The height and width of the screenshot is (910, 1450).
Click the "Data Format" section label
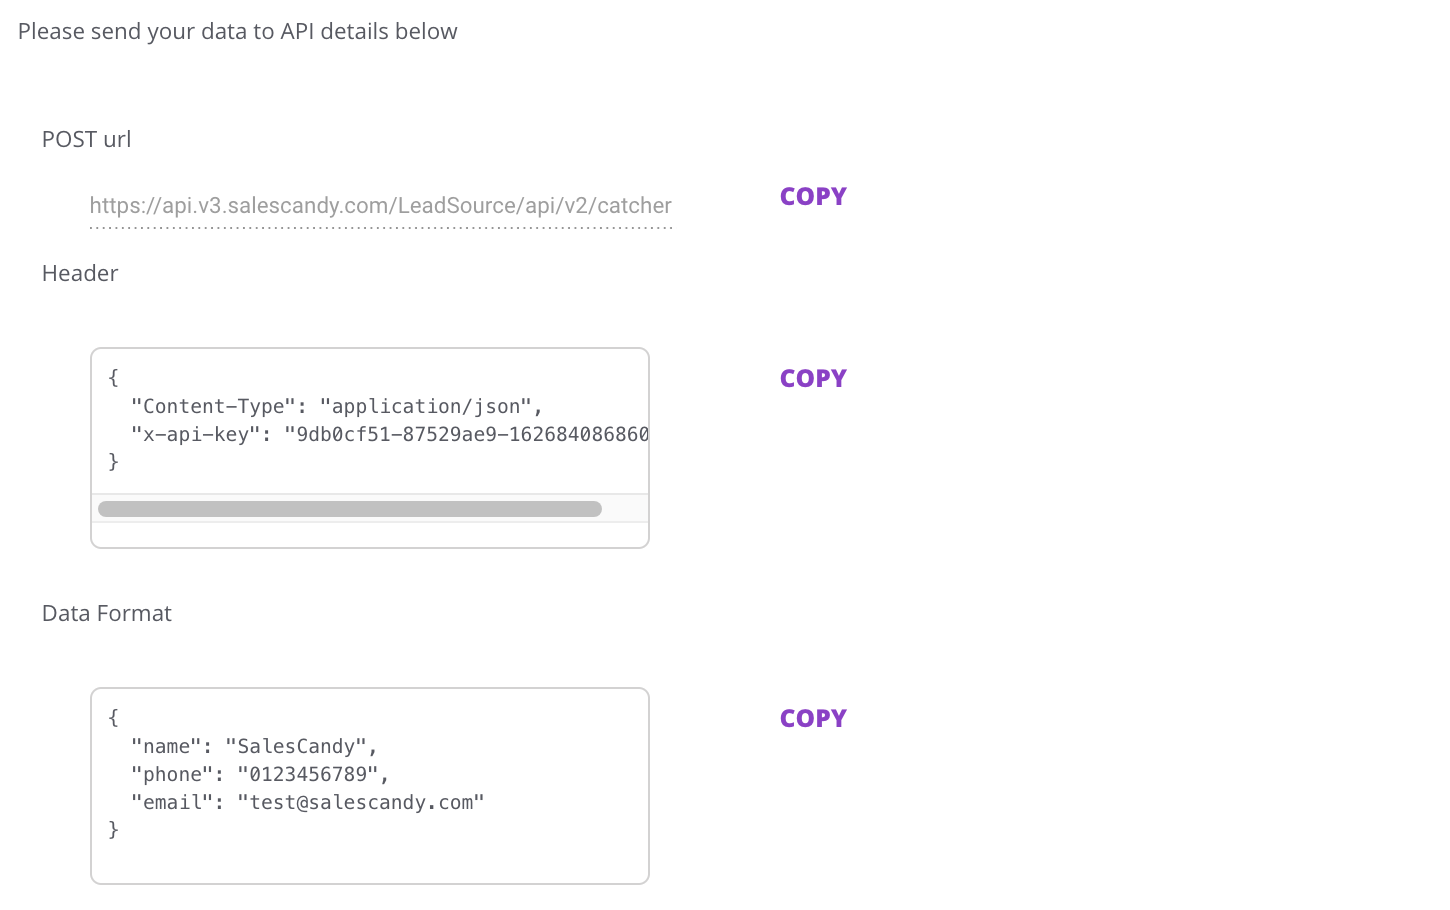[107, 614]
